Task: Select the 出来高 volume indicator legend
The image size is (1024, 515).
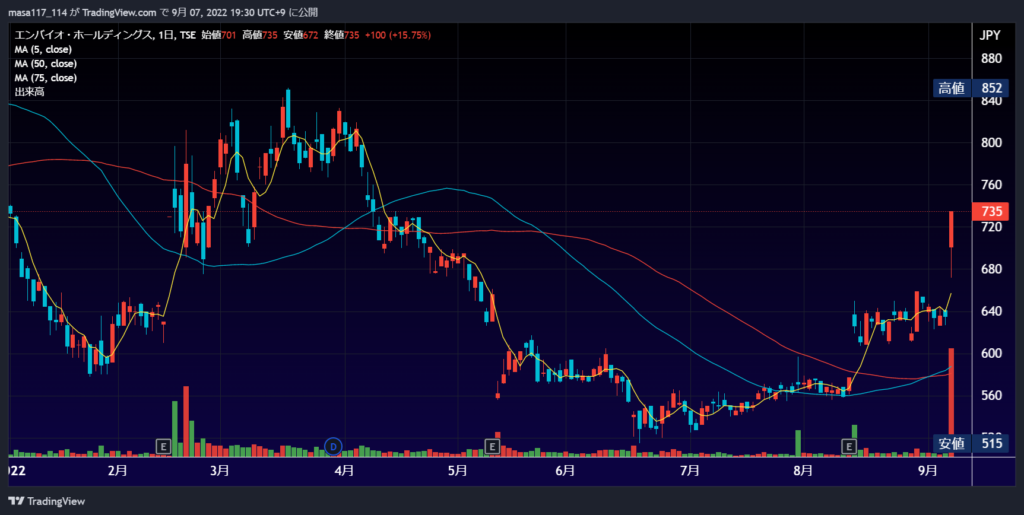Action: tap(29, 92)
